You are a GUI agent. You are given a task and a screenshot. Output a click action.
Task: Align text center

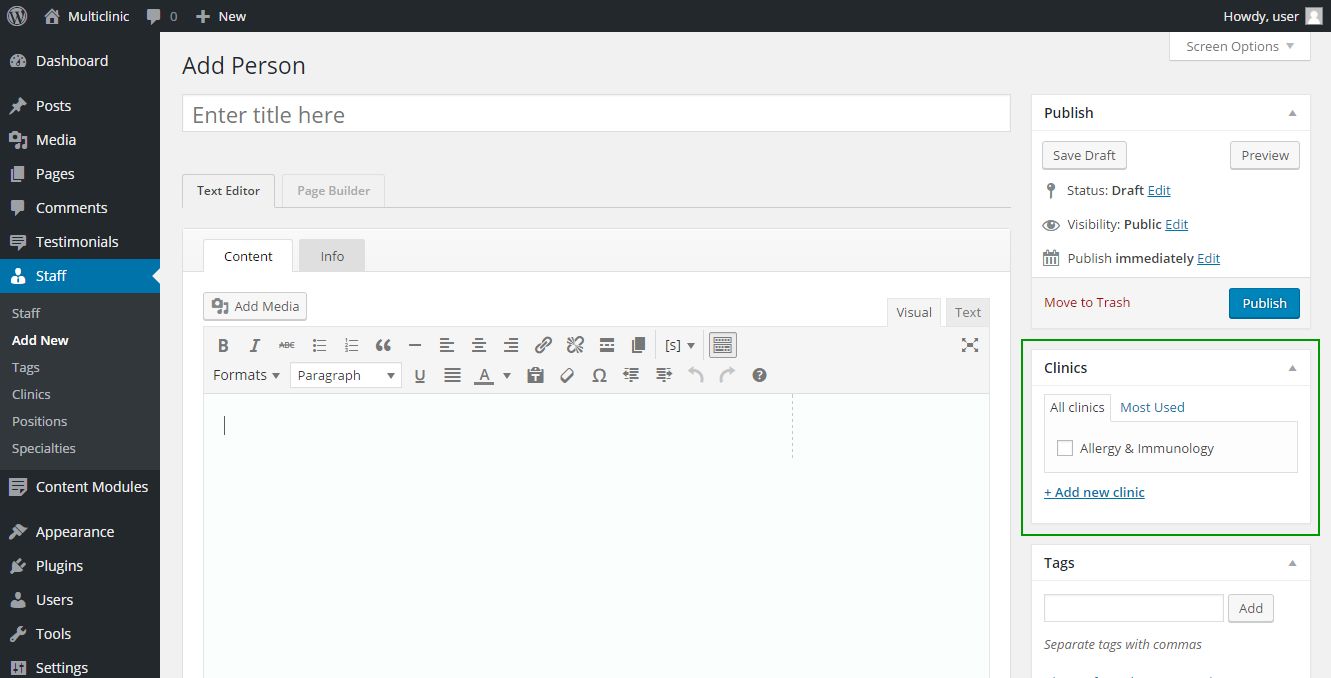(x=479, y=345)
